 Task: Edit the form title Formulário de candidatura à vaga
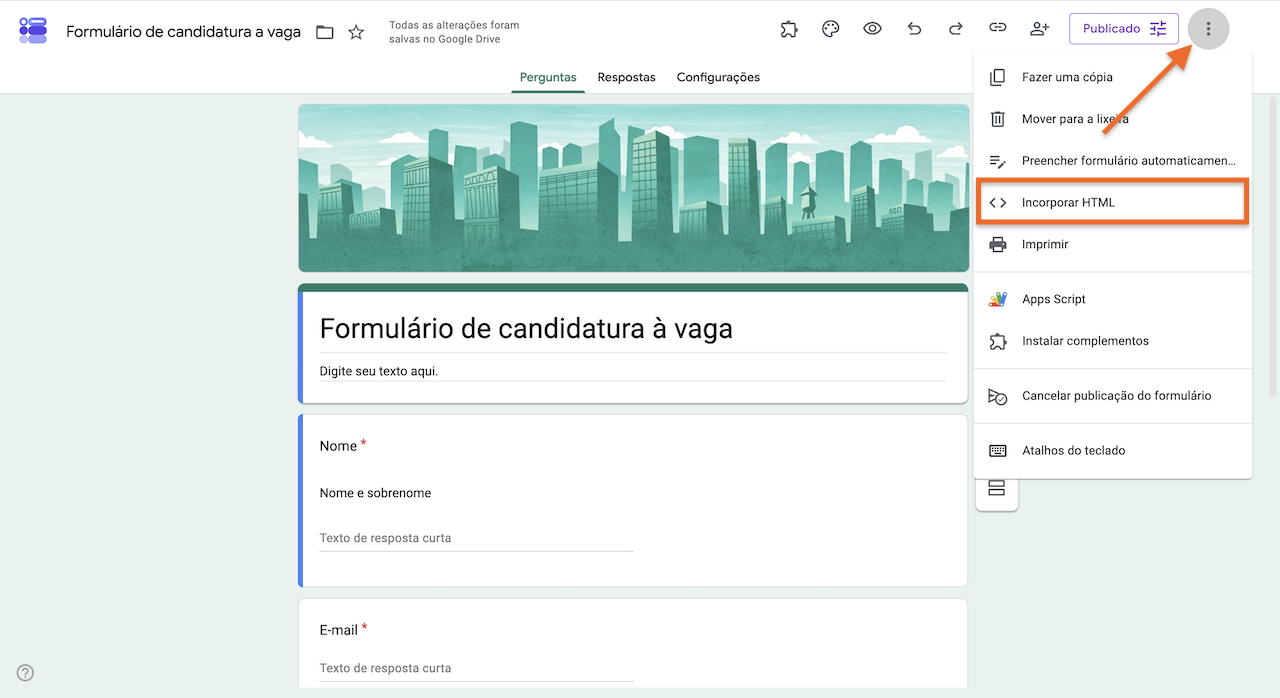[x=526, y=328]
